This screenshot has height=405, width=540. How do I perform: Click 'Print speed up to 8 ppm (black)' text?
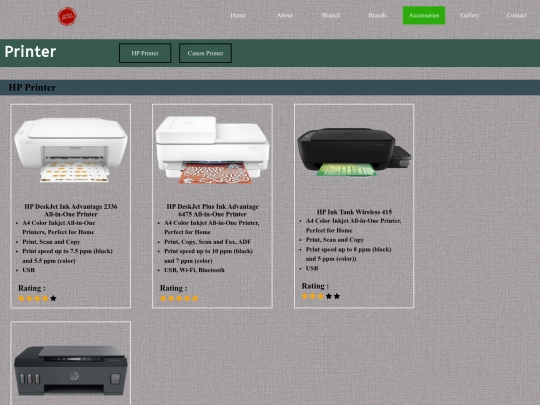pyautogui.click(x=349, y=249)
